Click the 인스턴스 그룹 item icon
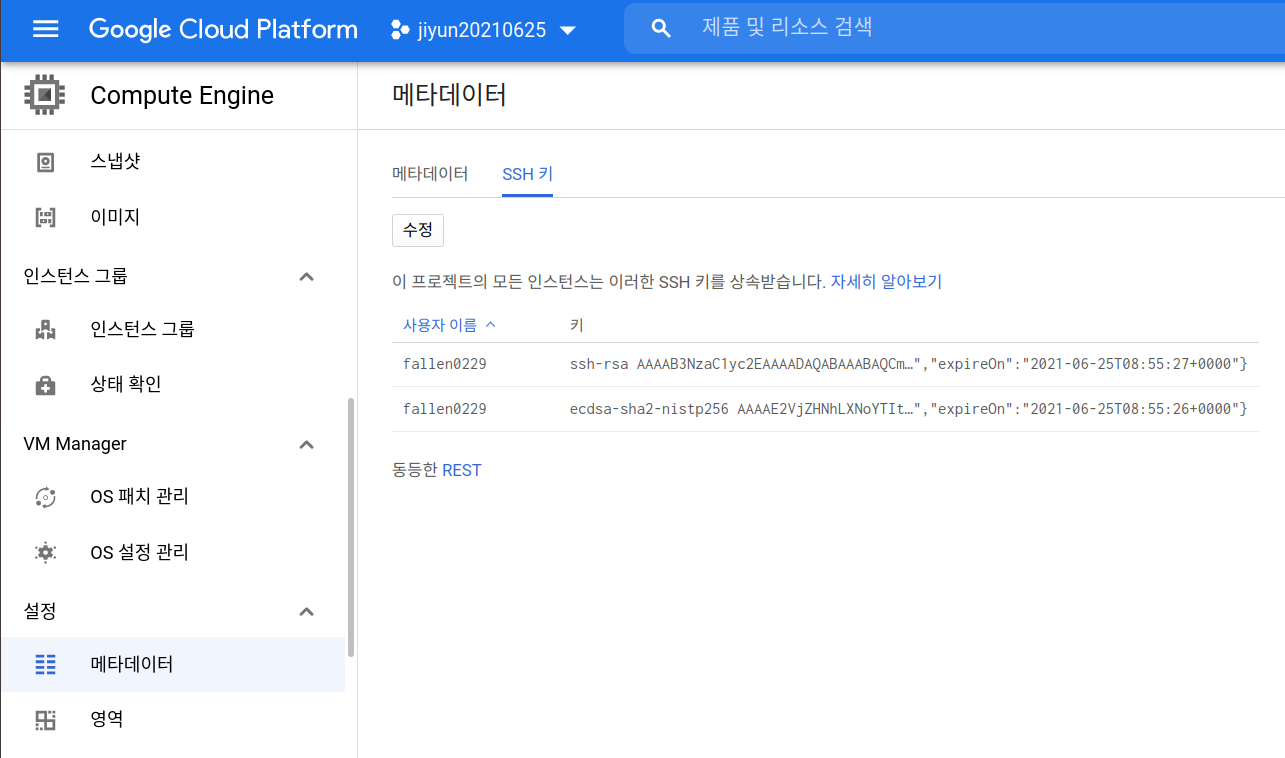1285x758 pixels. pyautogui.click(x=45, y=329)
